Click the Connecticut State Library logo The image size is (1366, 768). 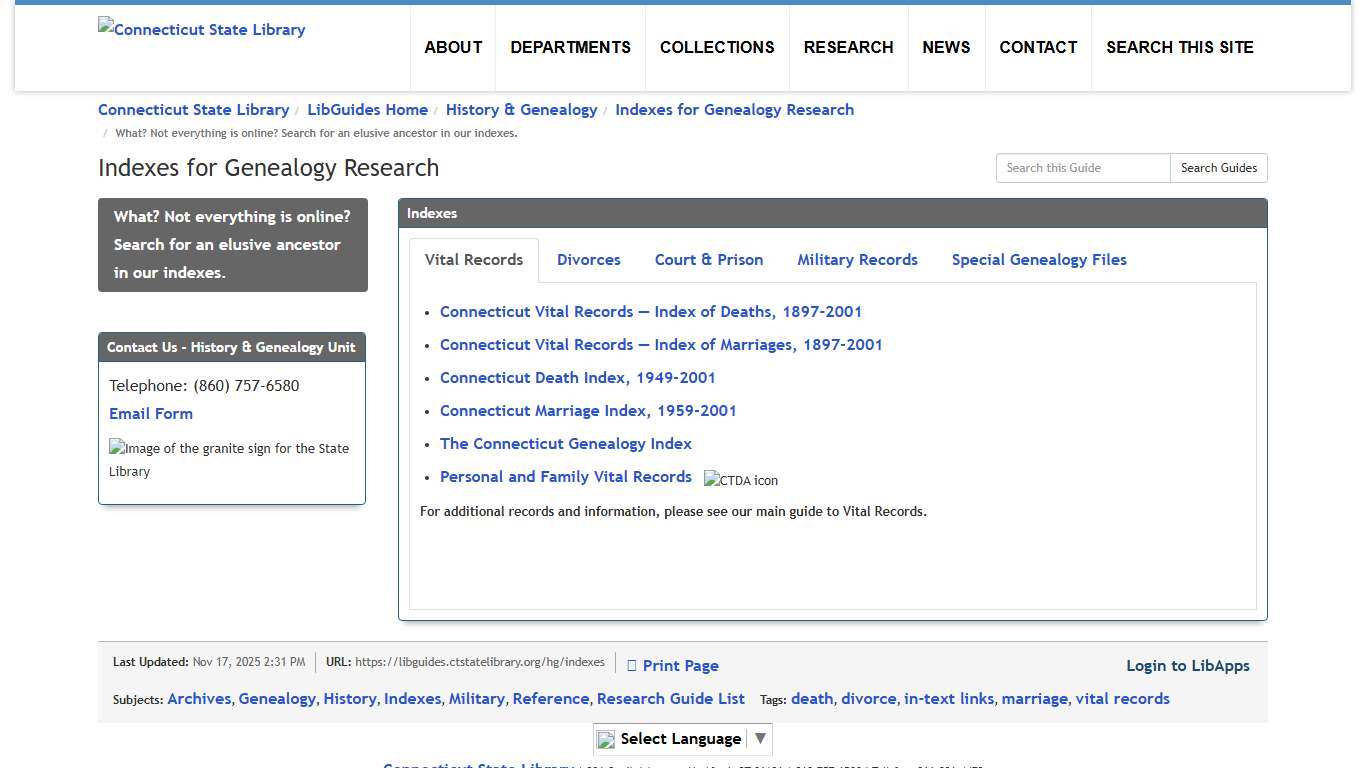tap(201, 29)
